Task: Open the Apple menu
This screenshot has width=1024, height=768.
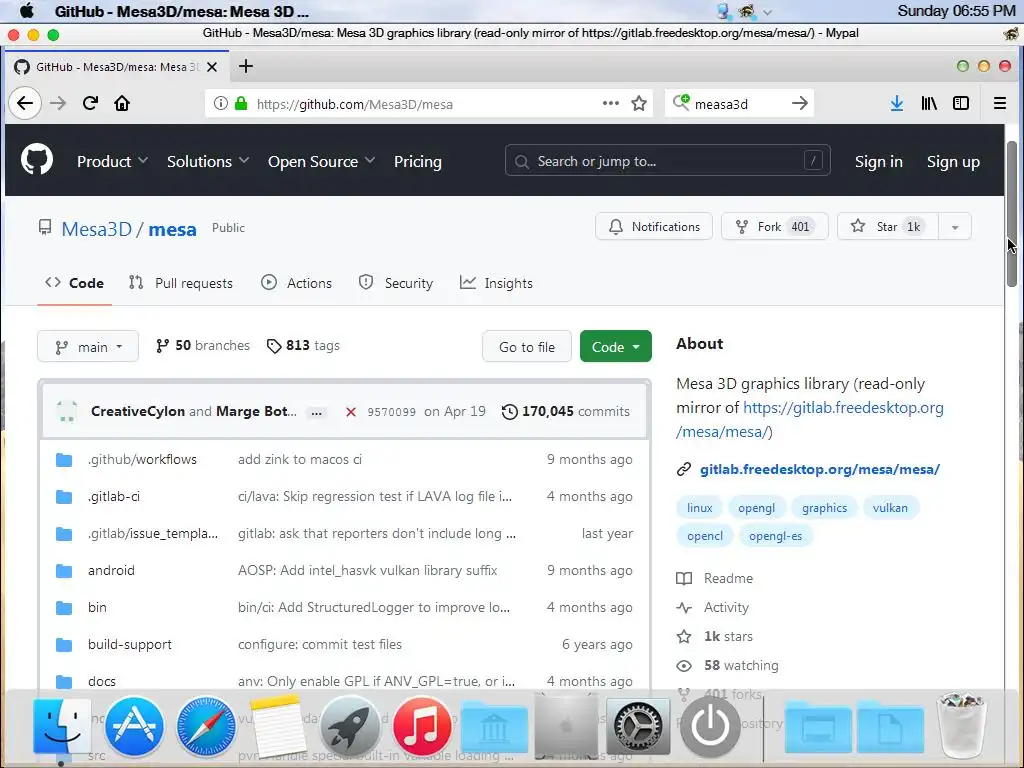Action: point(27,11)
